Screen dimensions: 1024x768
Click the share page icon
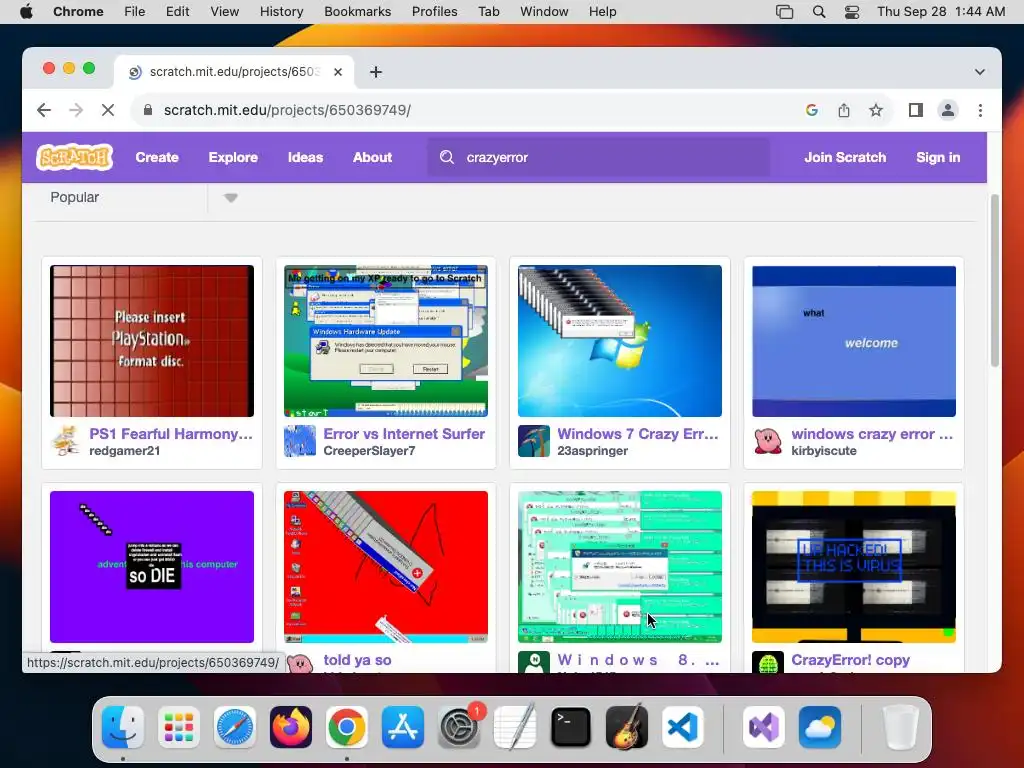[844, 110]
